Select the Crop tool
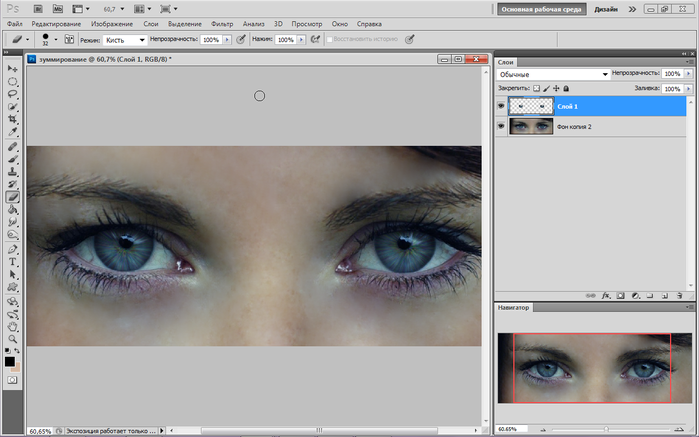Image resolution: width=699 pixels, height=437 pixels. (13, 119)
